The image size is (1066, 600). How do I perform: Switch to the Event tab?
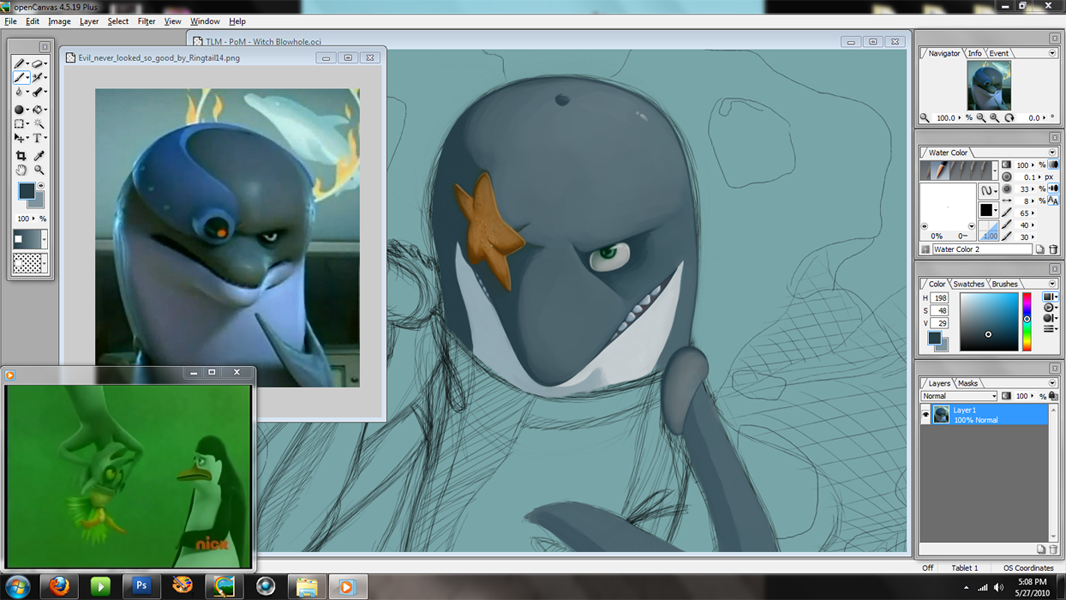click(999, 53)
